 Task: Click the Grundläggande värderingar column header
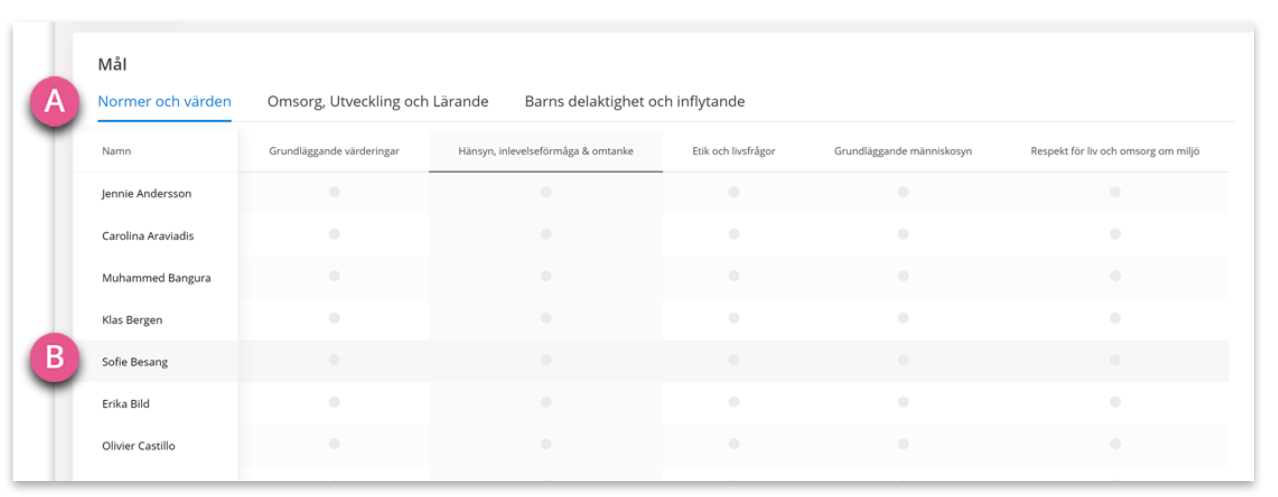(334, 151)
